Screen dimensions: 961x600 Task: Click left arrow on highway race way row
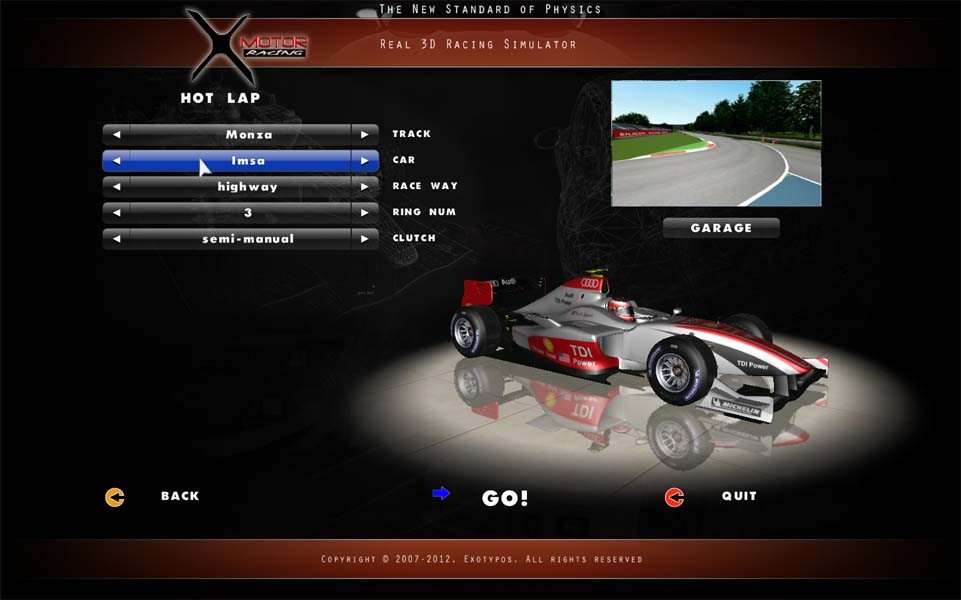coord(116,186)
